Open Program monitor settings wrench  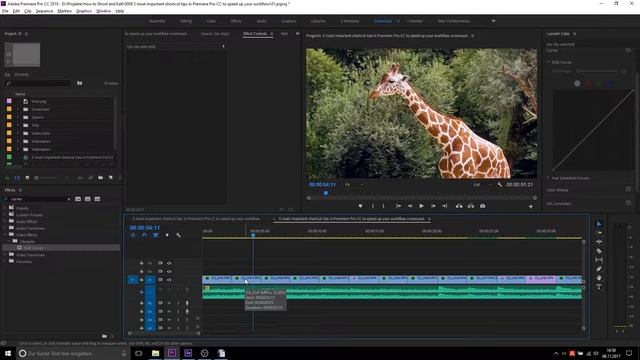500,185
